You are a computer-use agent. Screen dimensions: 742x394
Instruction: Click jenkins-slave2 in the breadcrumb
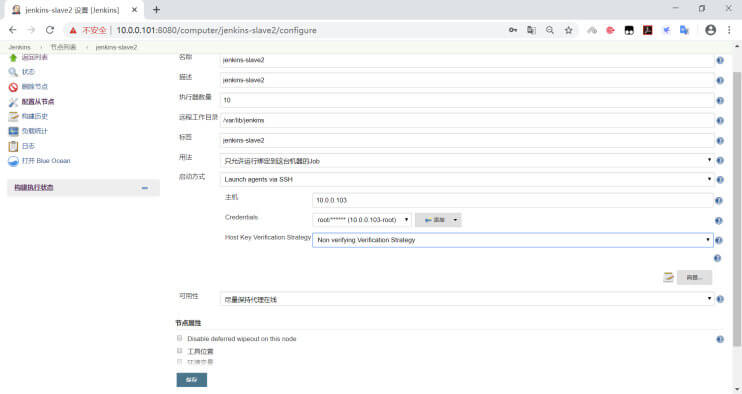point(116,47)
